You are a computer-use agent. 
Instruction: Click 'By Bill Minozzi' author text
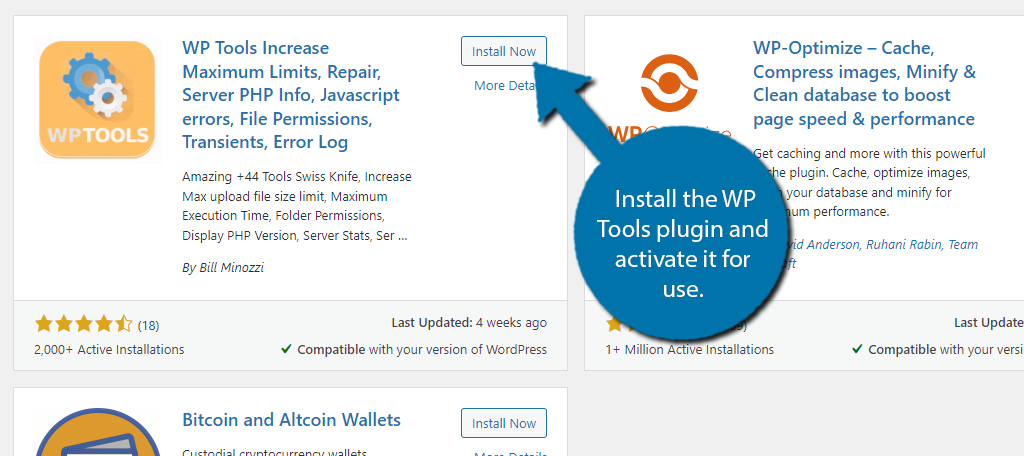click(223, 267)
